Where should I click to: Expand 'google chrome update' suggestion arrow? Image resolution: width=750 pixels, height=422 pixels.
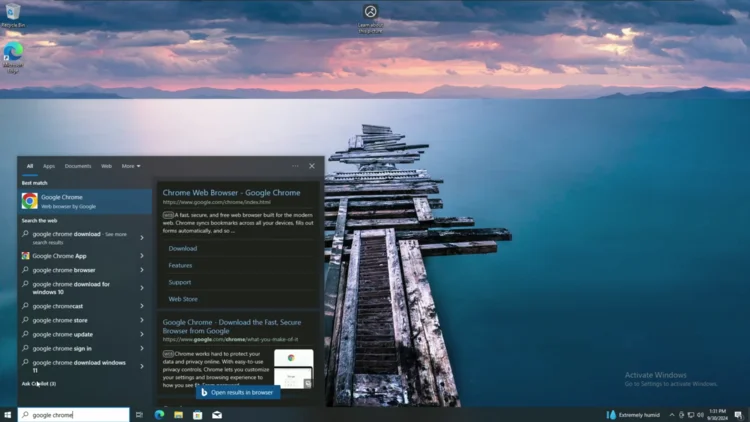point(142,334)
